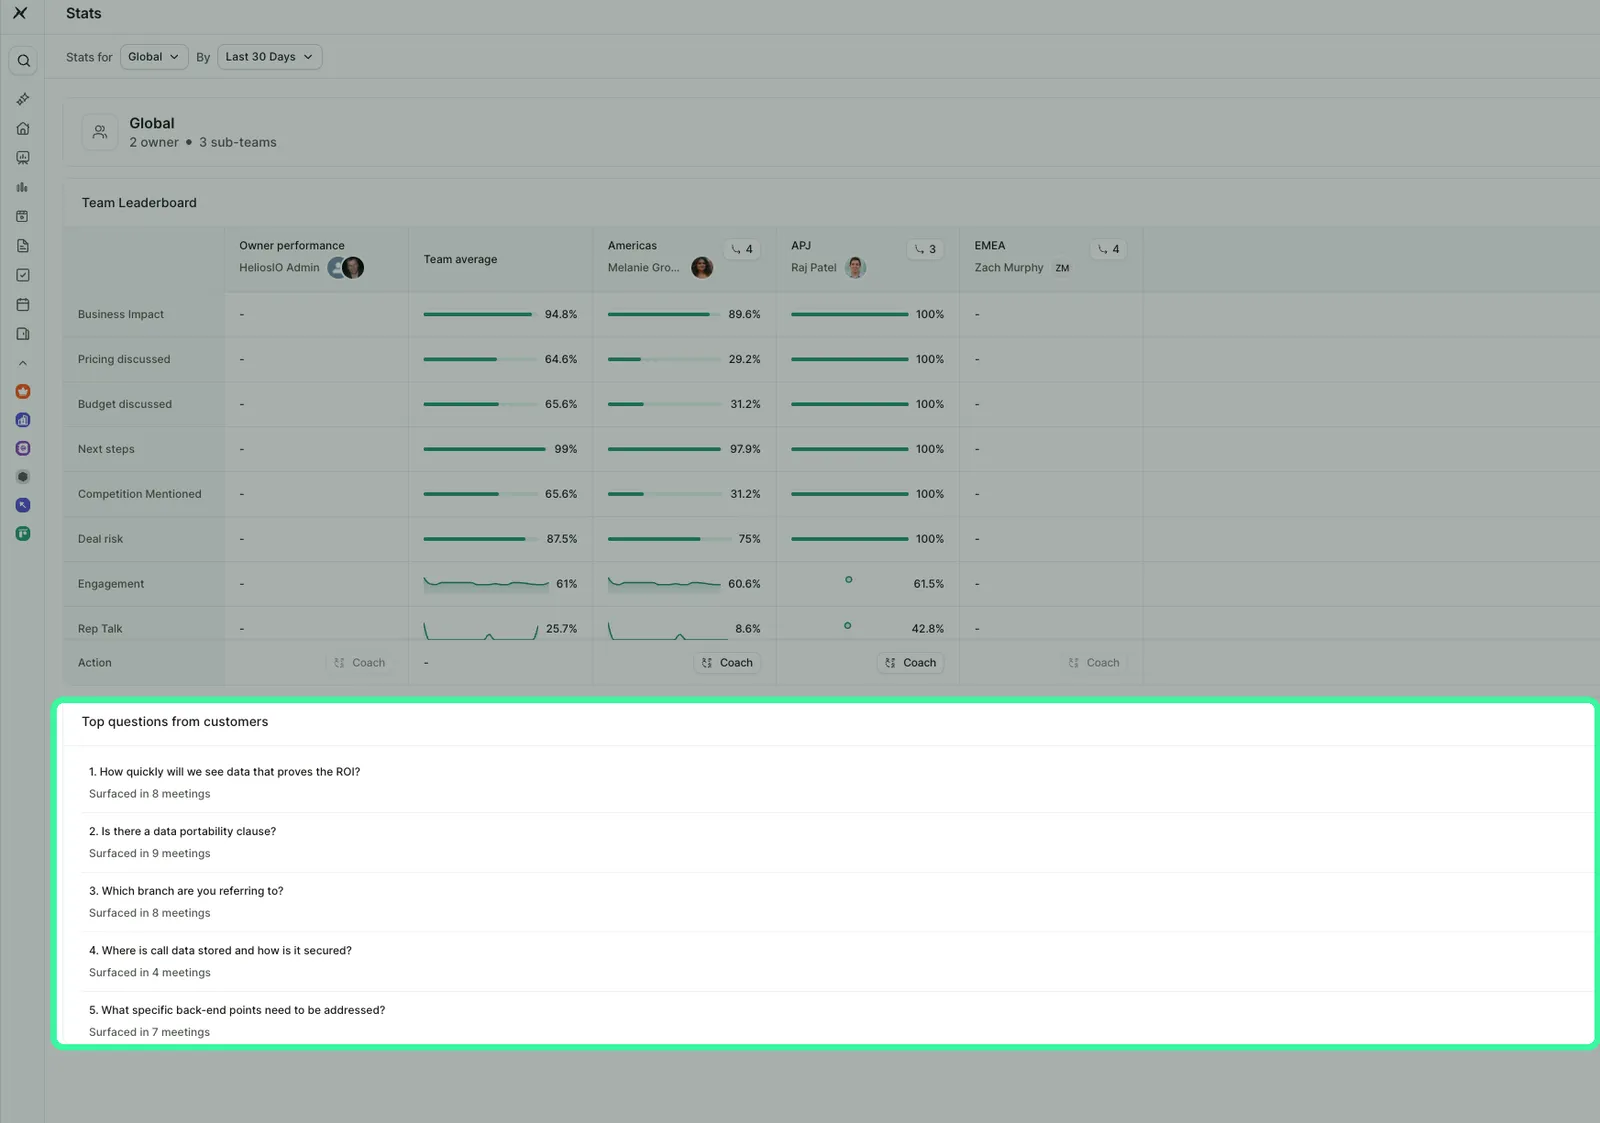1600x1123 pixels.
Task: Click 'Surfaced in 7 meetings' text
Action: 150,1033
